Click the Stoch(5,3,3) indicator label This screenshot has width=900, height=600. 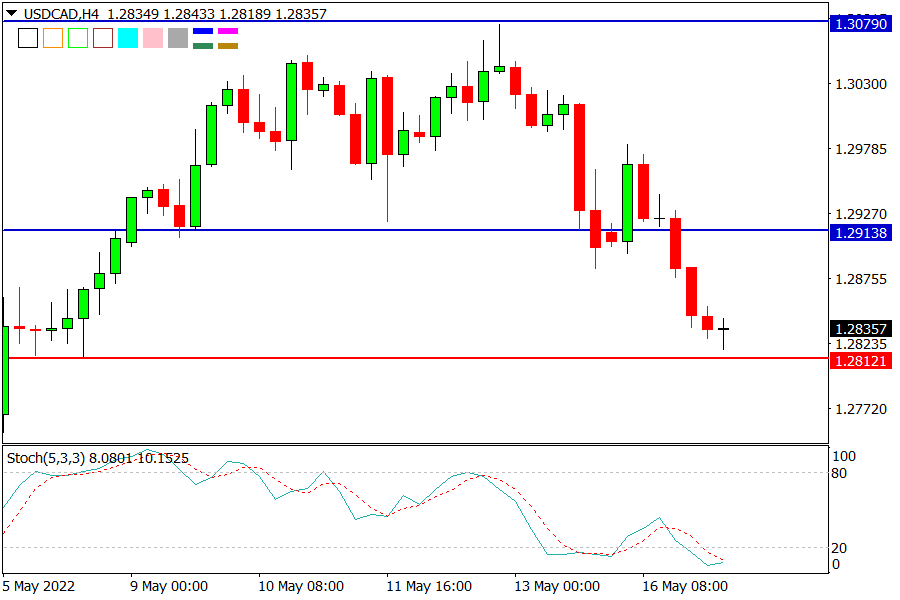tap(46, 458)
